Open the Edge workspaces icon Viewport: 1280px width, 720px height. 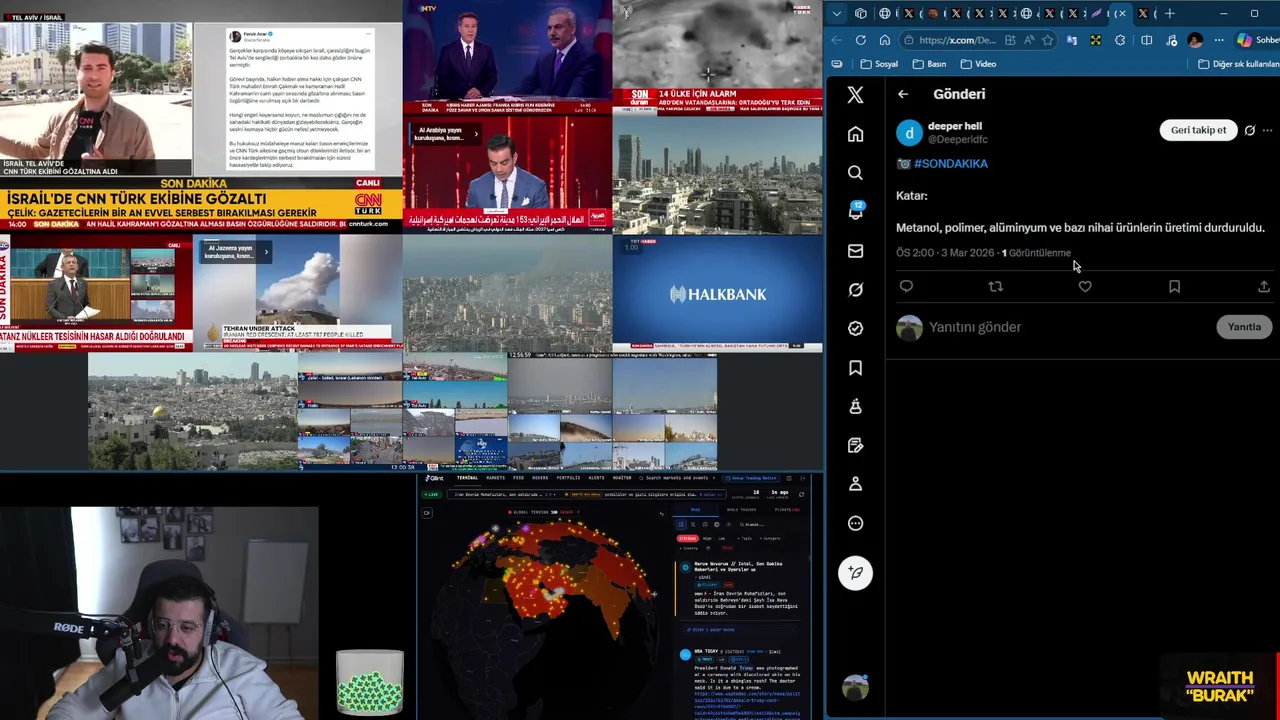(861, 13)
